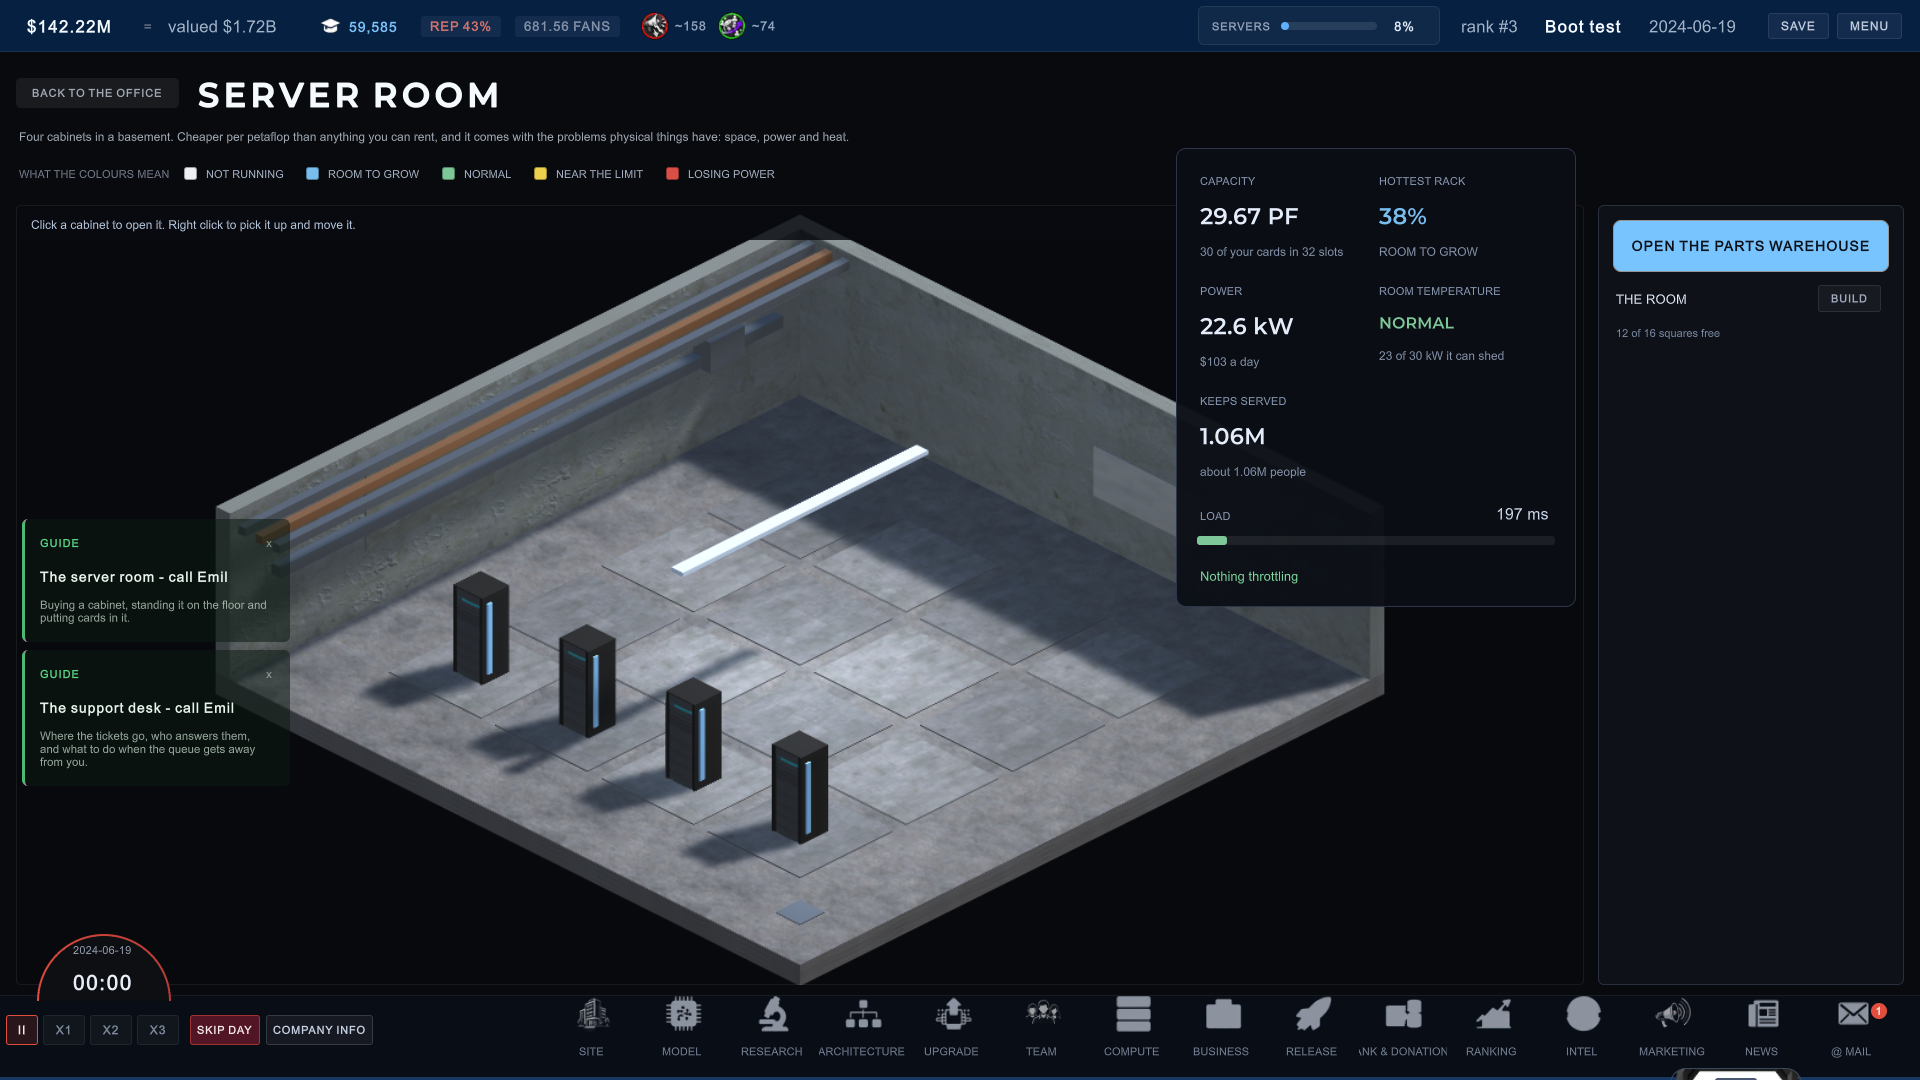The width and height of the screenshot is (1920, 1080).
Task: Open the leftmost server cabinet in the room
Action: click(x=481, y=628)
